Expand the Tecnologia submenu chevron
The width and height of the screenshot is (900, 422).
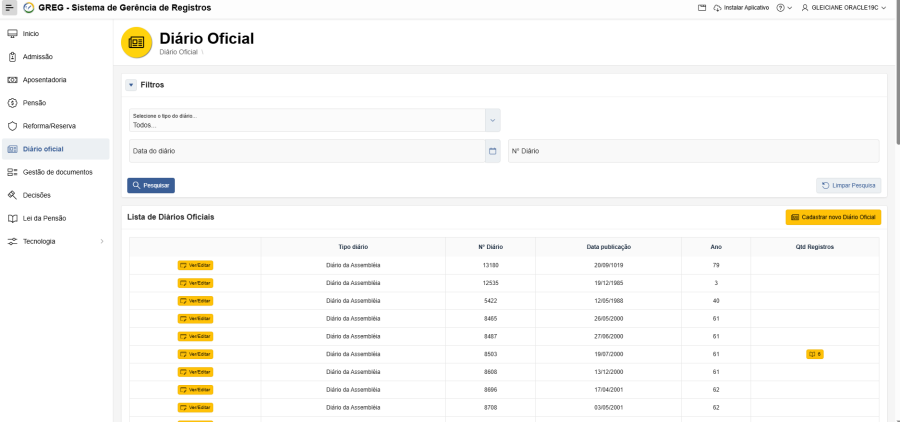[101, 241]
